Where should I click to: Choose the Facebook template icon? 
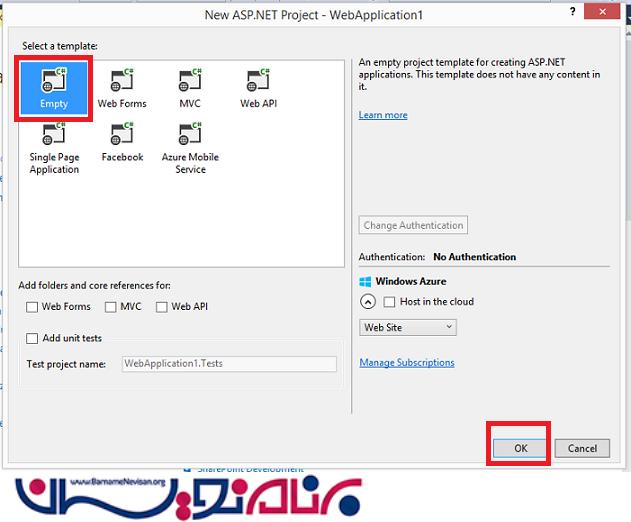(x=122, y=134)
